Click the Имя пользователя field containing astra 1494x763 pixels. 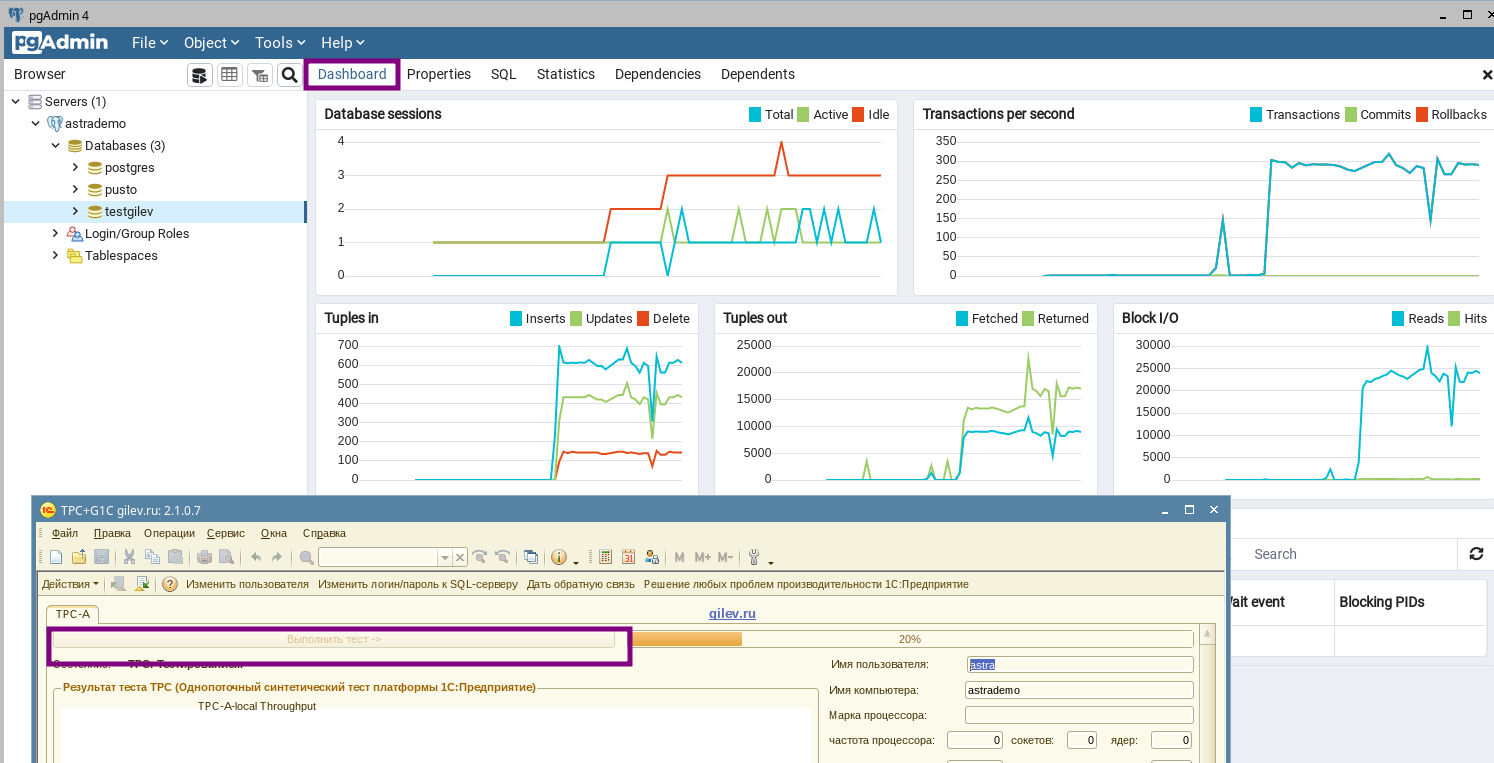(x=1079, y=664)
